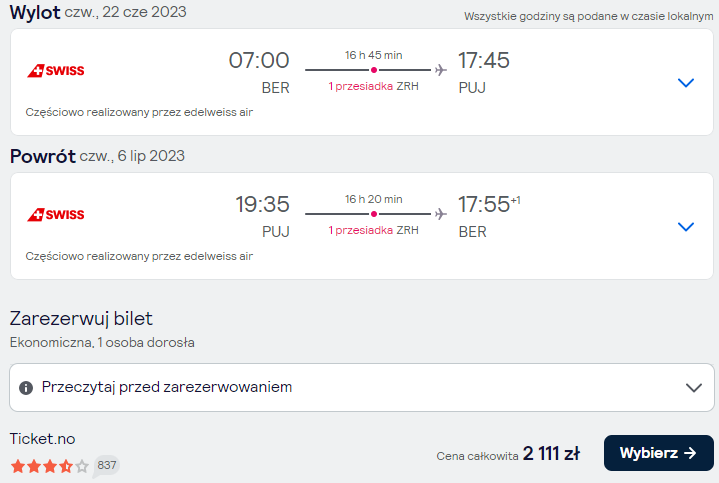Viewport: 719px width, 483px height.
Task: Click 1 przesiadka ZRH on outbound flight
Action: tap(373, 86)
